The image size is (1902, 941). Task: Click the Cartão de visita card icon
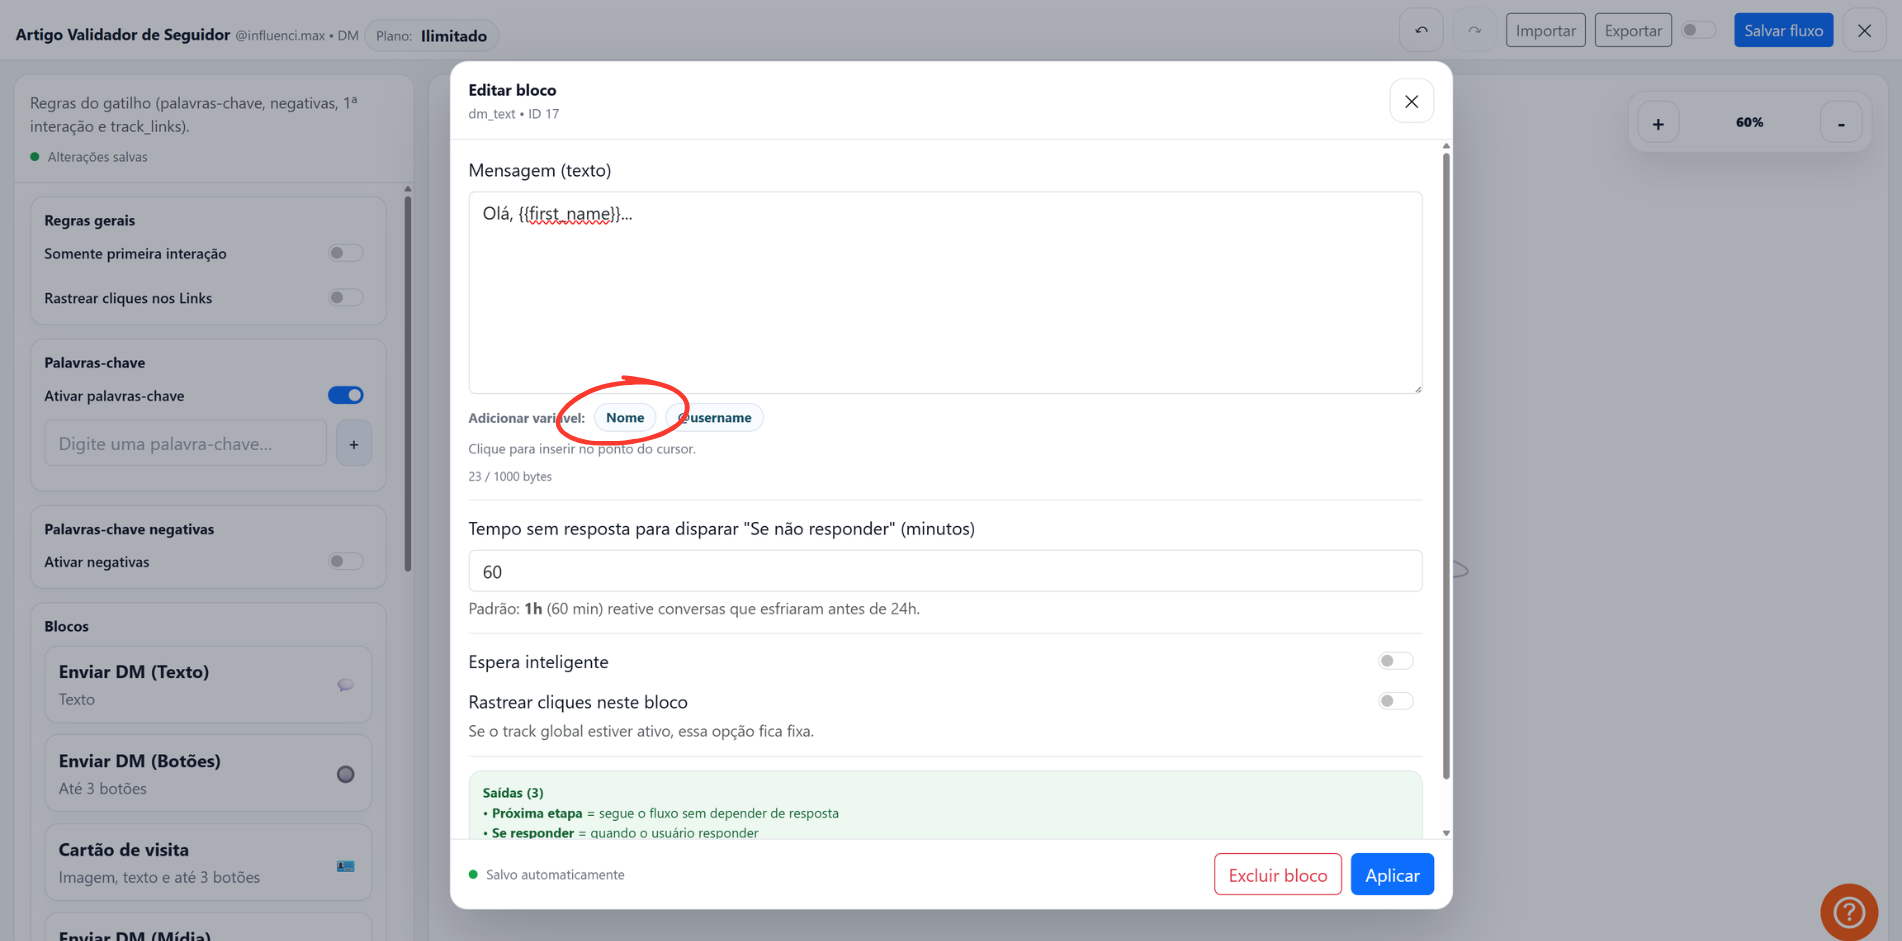[x=345, y=866]
